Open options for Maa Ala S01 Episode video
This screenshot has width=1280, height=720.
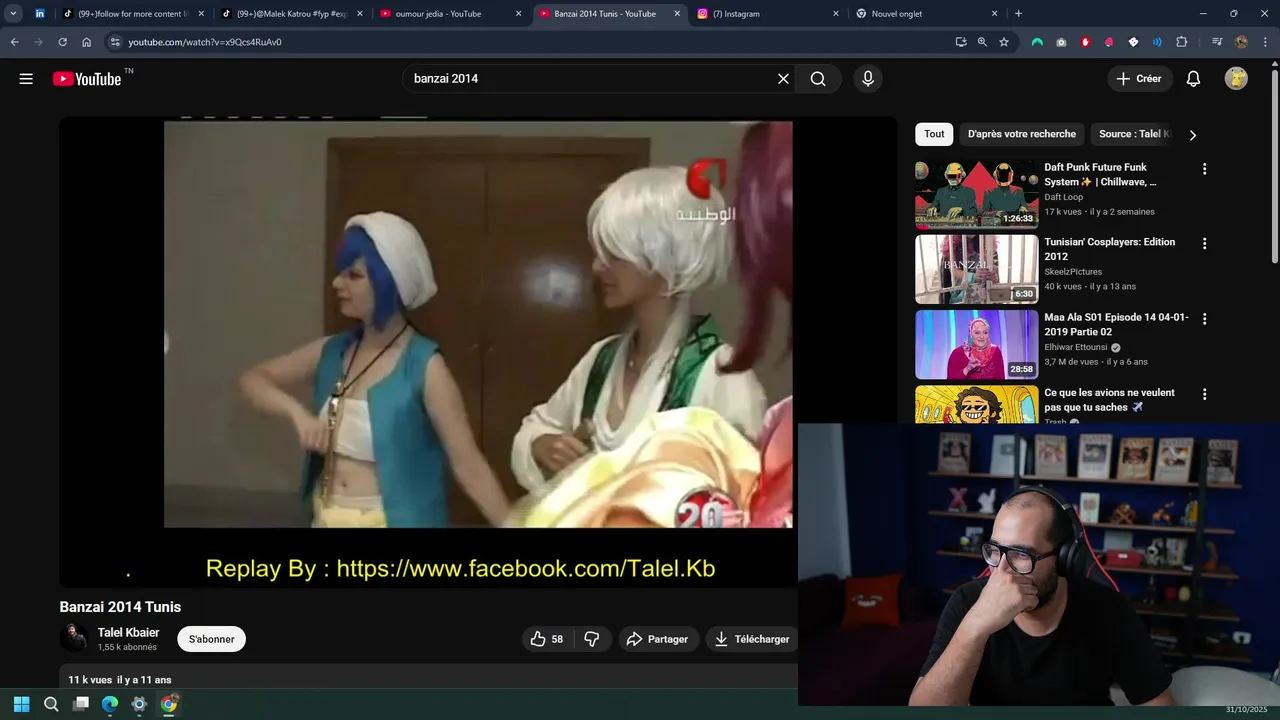pos(1204,319)
